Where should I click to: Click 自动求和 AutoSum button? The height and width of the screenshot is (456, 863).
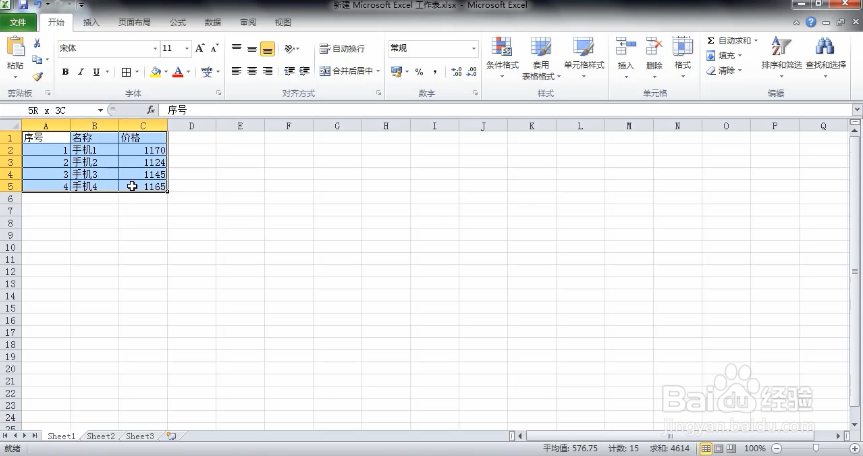[x=729, y=41]
